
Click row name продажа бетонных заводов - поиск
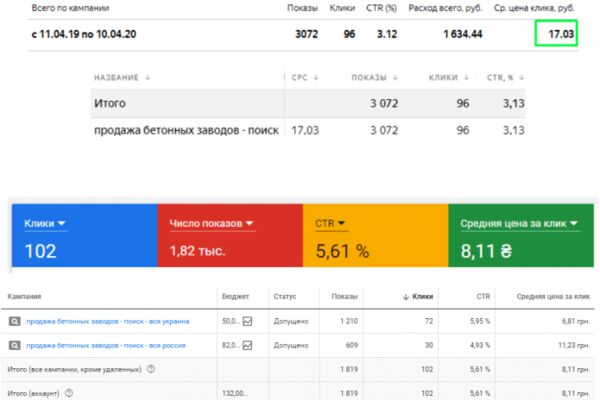point(186,131)
